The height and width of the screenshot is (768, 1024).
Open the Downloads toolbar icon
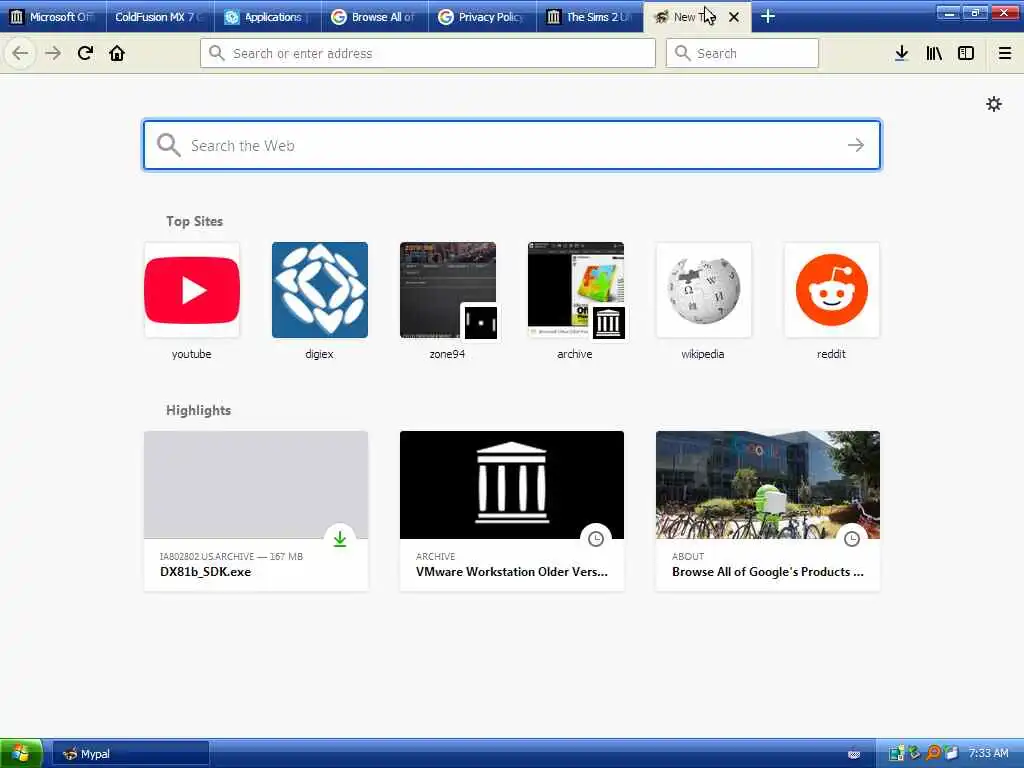tap(901, 53)
